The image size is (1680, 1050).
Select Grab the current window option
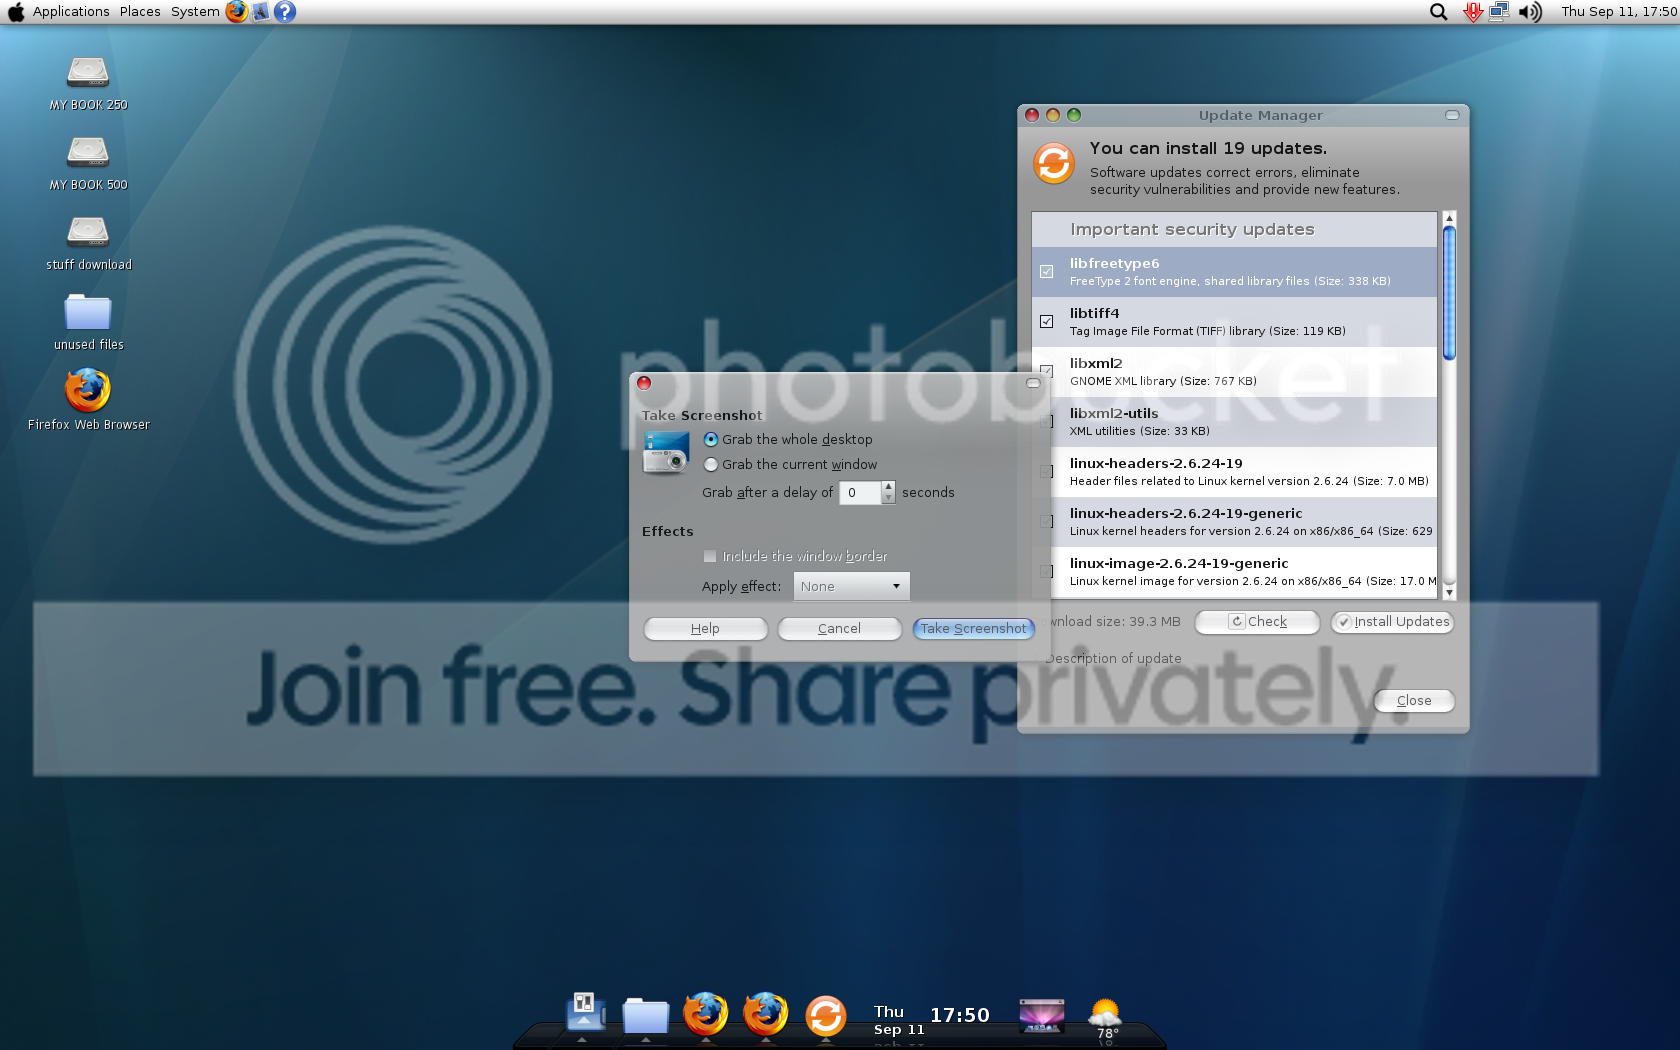(x=711, y=465)
